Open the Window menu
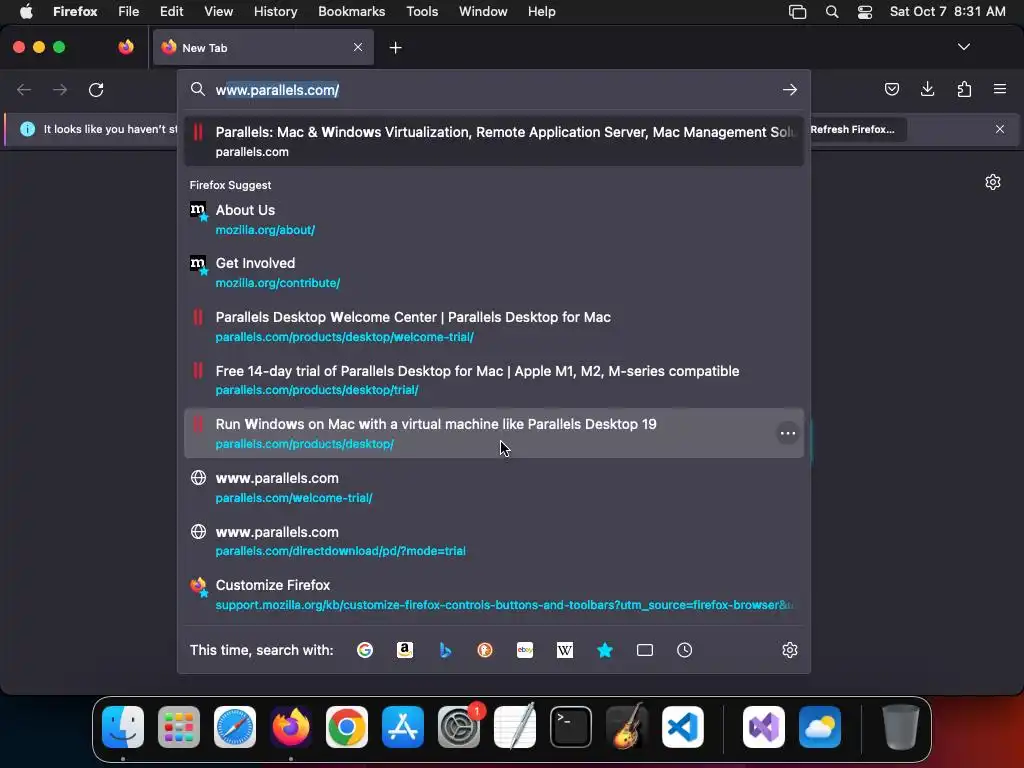The height and width of the screenshot is (768, 1024). click(x=483, y=12)
